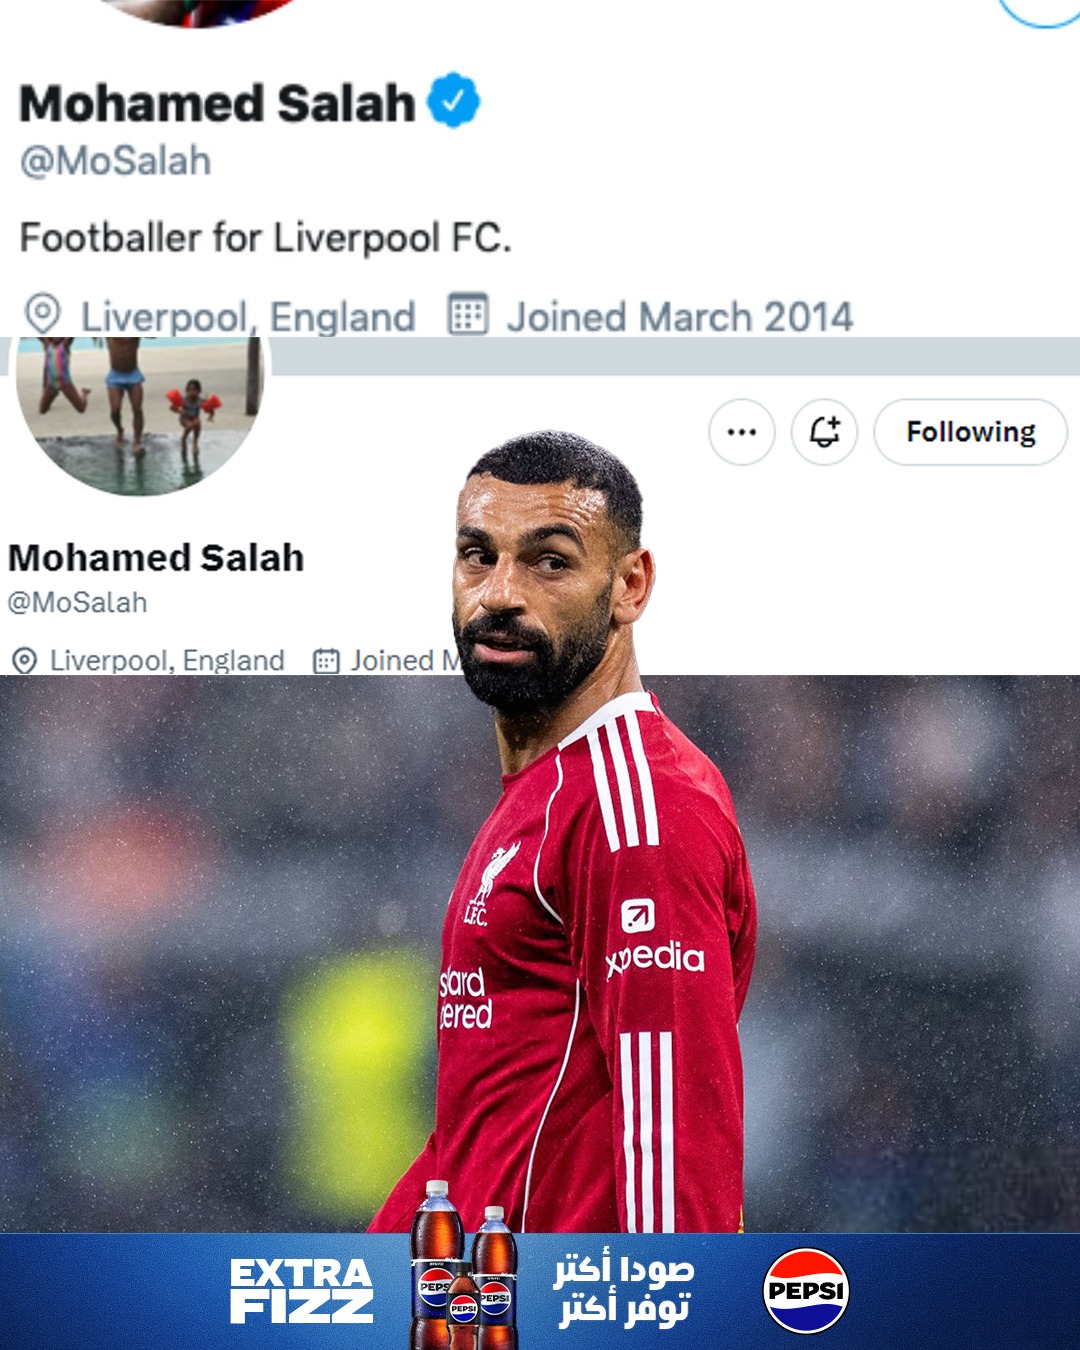Click the Arabic slogan text in Pepsi banner
The height and width of the screenshot is (1350, 1080).
click(624, 1291)
